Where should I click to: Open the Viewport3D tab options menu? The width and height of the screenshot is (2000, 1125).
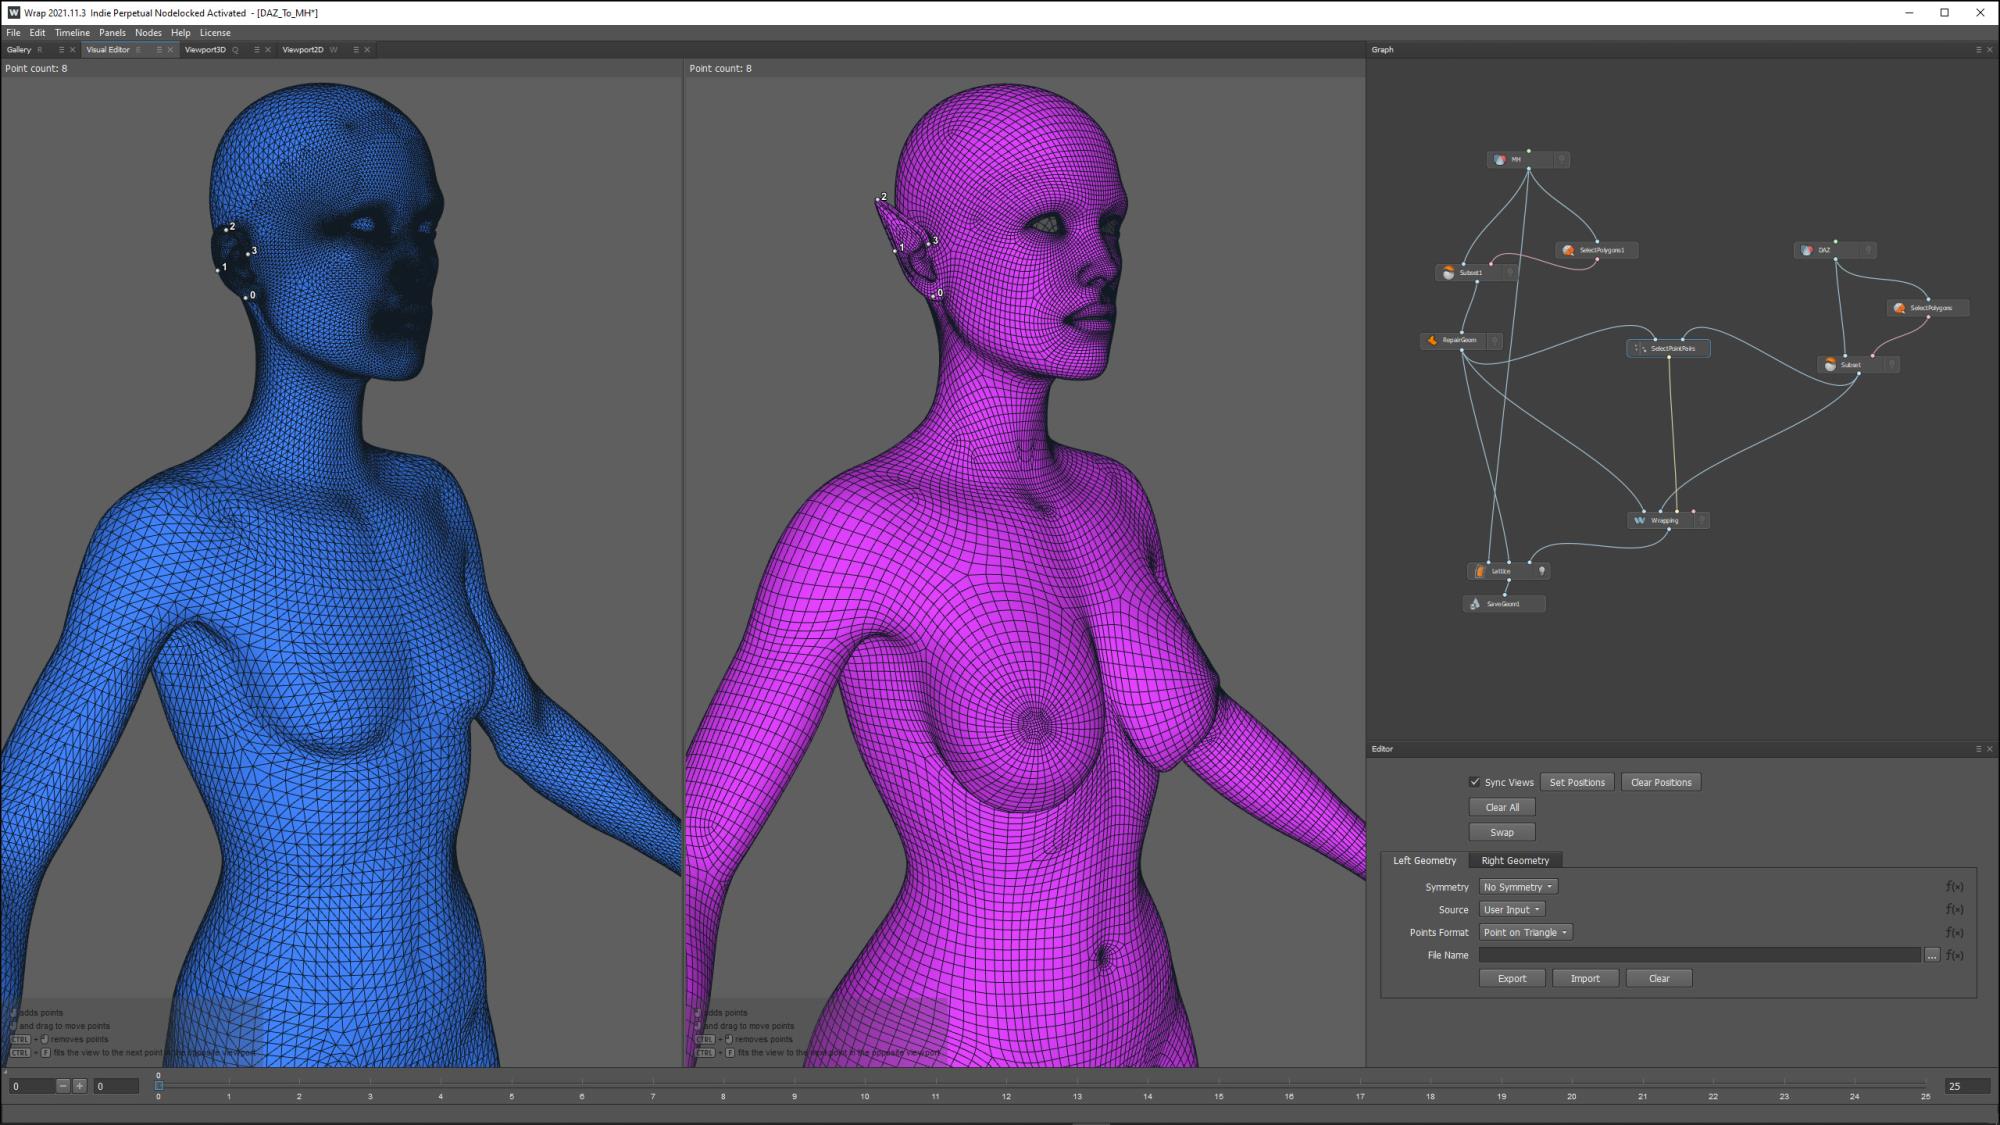[257, 49]
